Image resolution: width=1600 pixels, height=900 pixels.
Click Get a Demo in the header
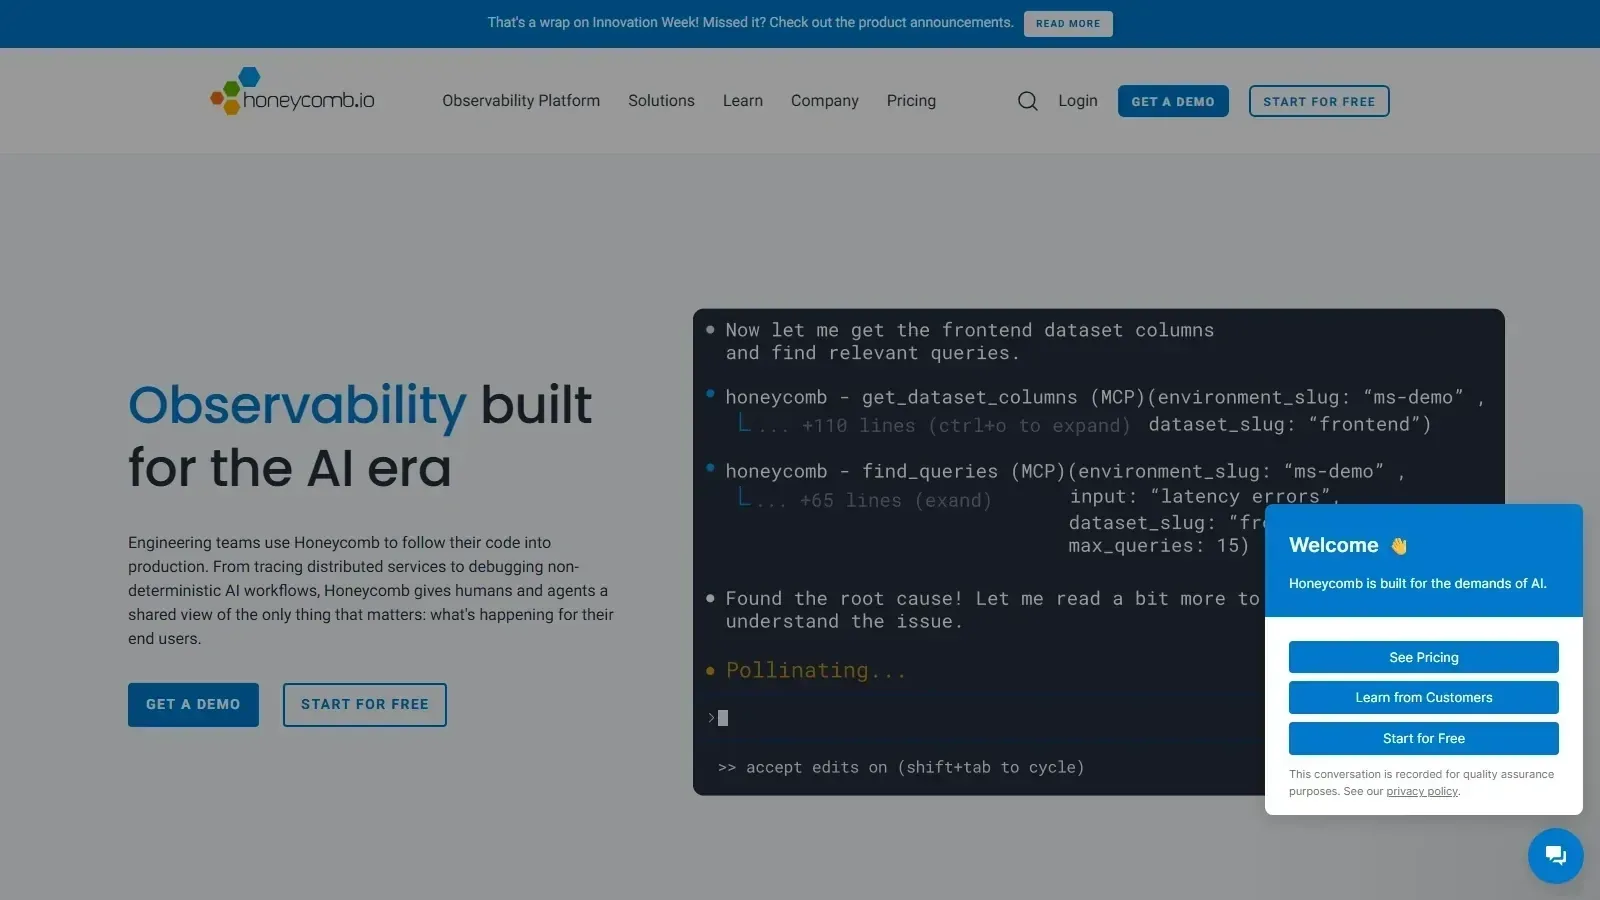[1173, 101]
